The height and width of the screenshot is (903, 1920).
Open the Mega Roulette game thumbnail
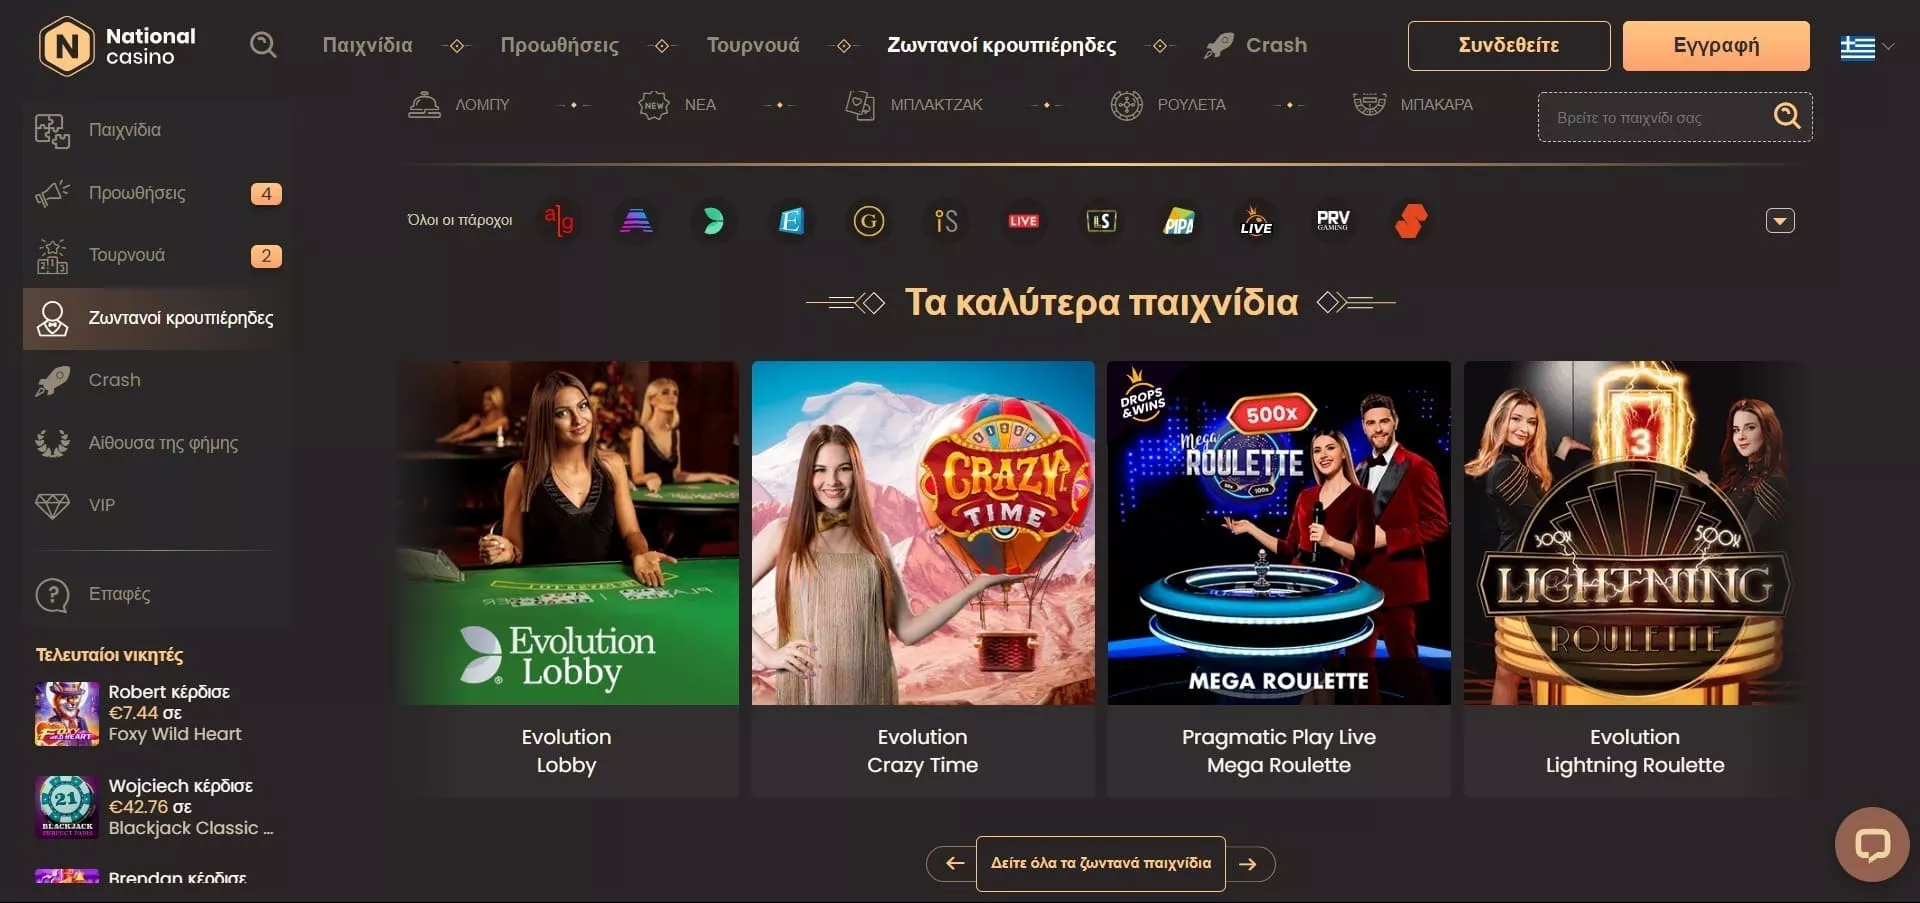pos(1279,533)
